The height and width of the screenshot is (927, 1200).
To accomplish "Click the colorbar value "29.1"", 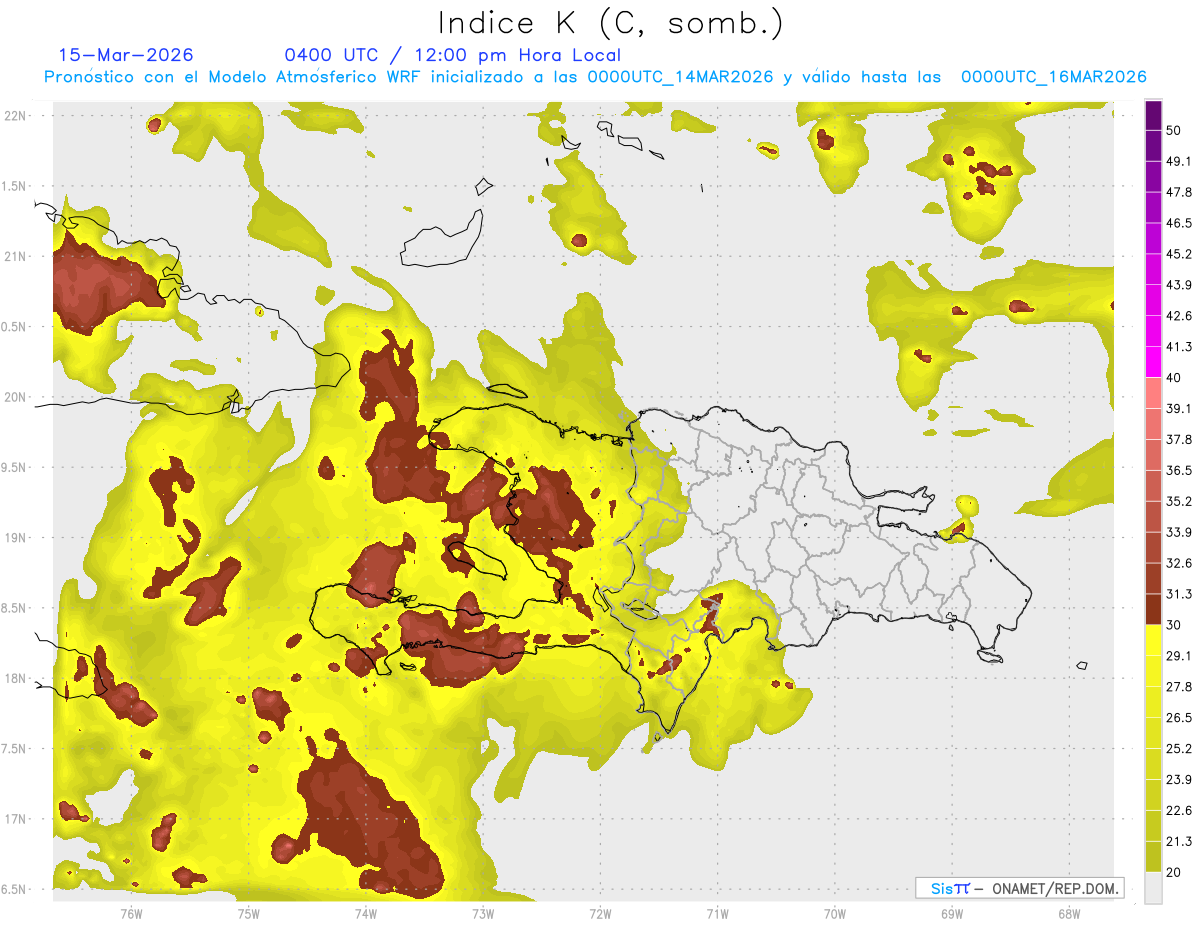I will pos(1178,656).
